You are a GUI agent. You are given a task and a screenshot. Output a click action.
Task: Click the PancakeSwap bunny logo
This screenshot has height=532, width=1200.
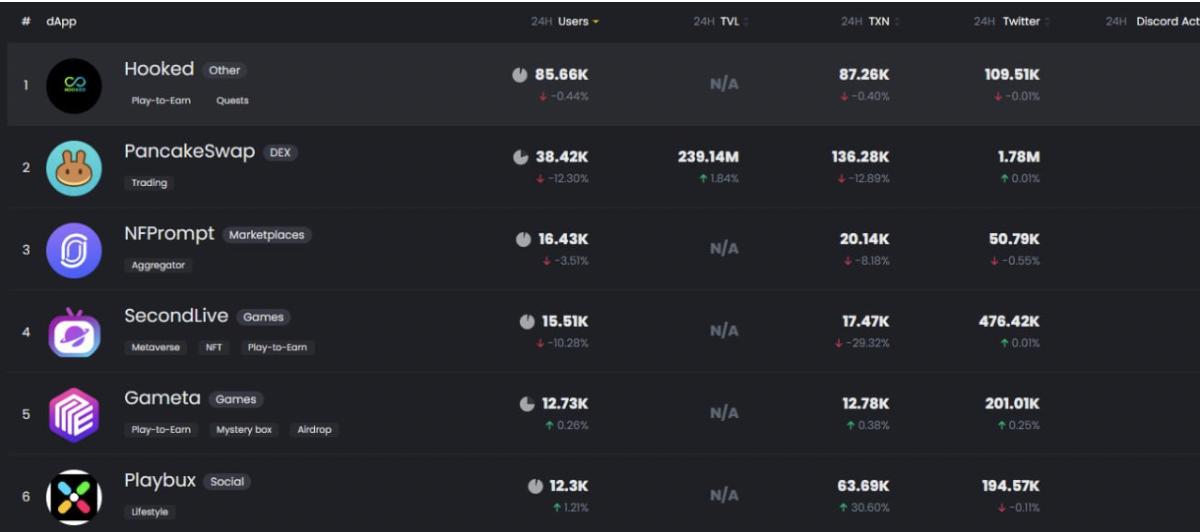point(74,168)
